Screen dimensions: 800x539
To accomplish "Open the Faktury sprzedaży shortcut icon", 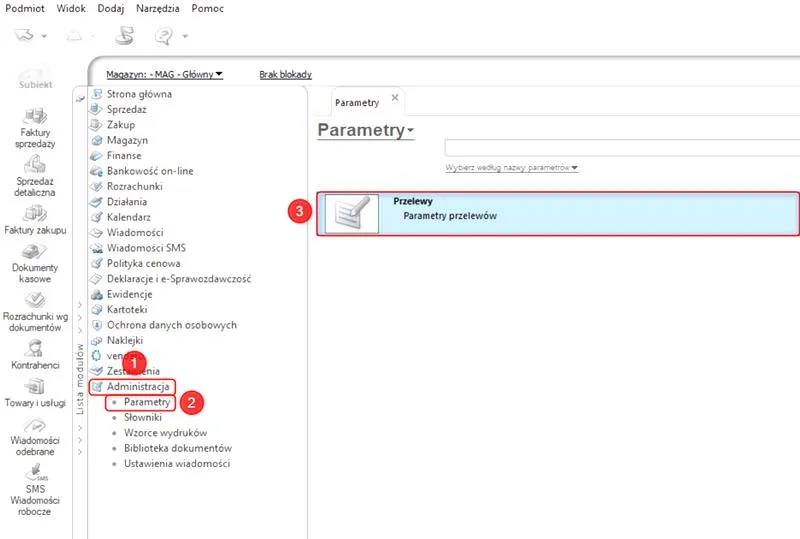I will [35, 116].
